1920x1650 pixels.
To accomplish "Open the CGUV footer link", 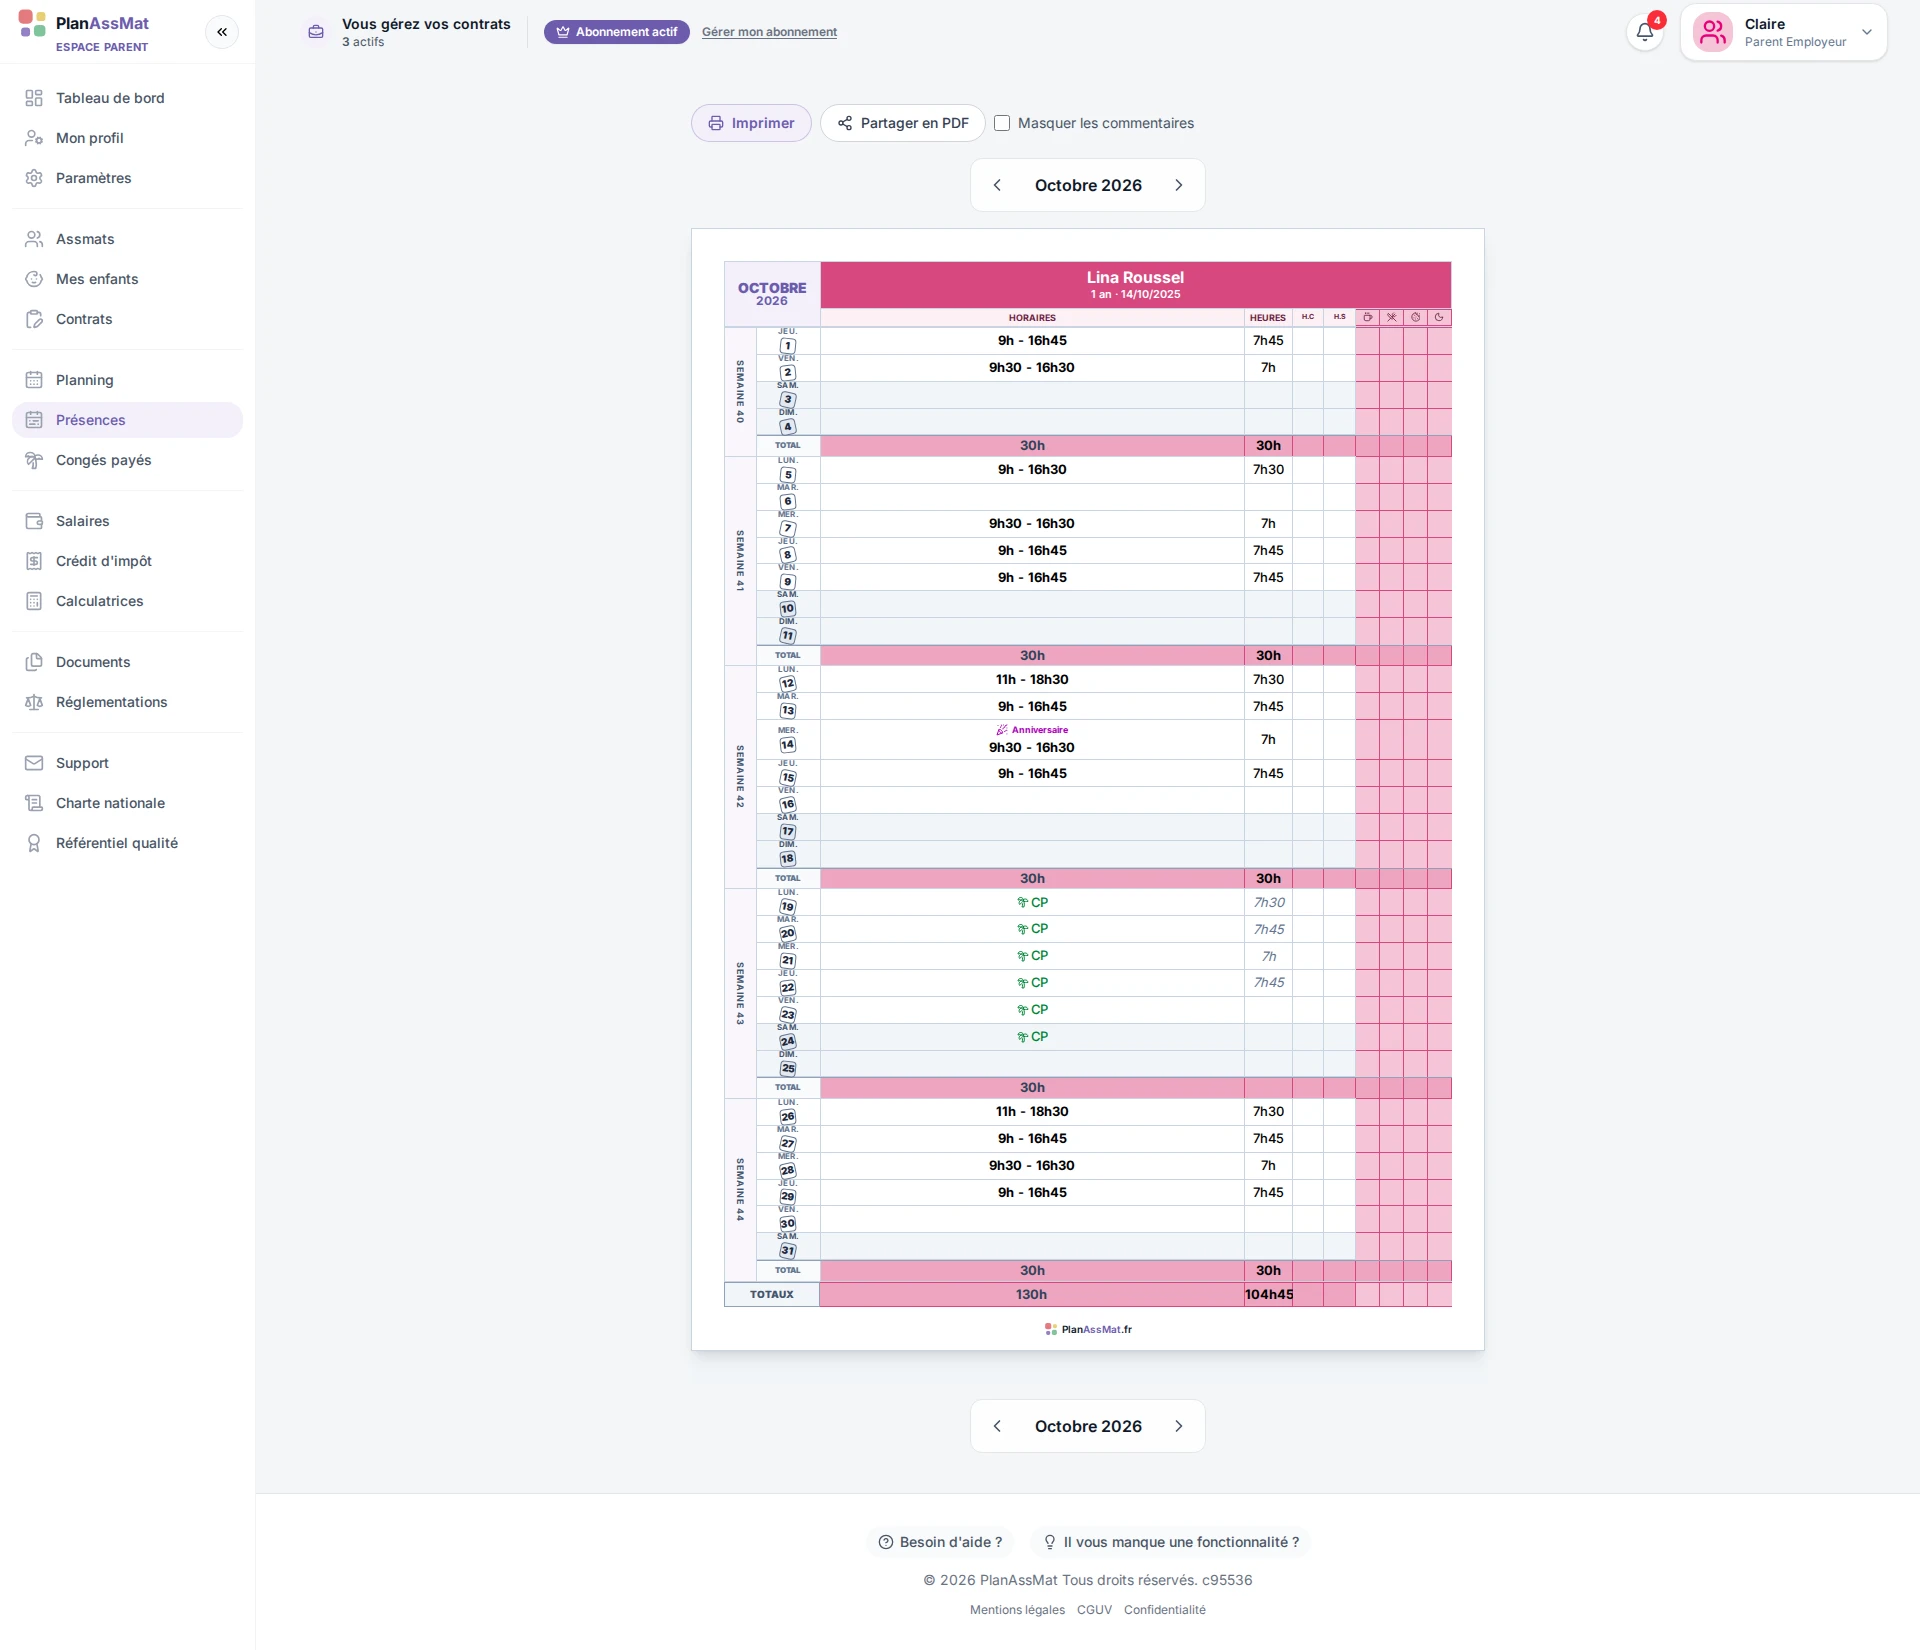I will coord(1094,1610).
